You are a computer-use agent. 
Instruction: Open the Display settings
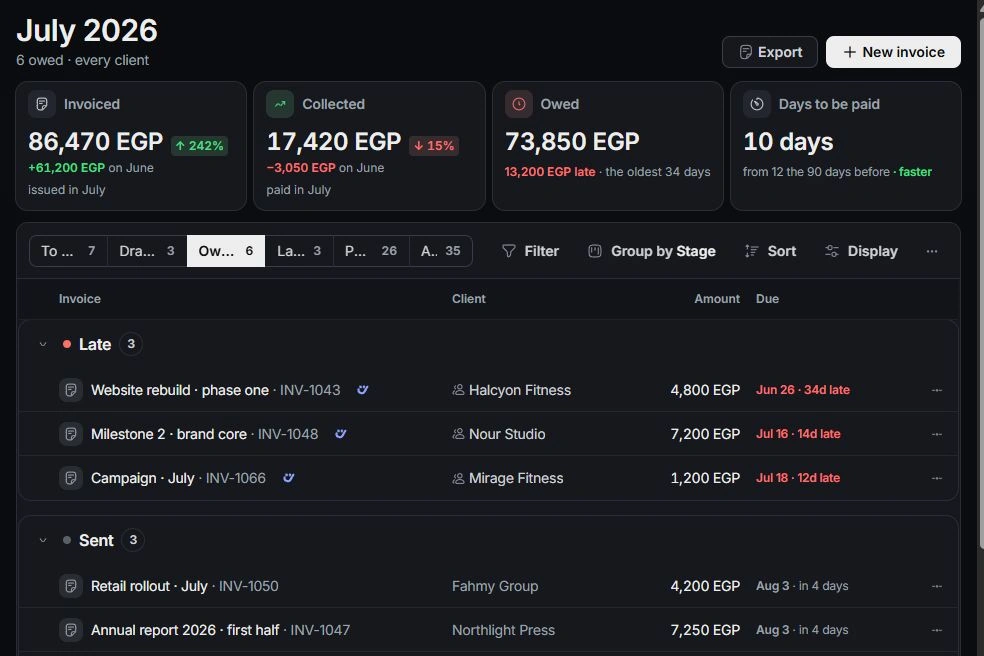[x=861, y=251]
